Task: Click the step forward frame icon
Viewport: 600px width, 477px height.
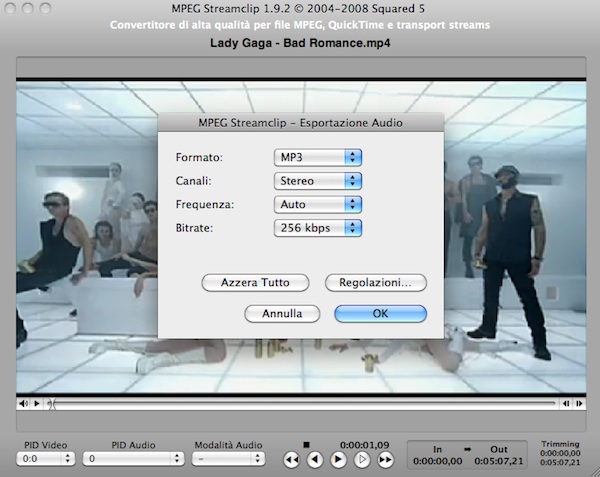Action: 579,404
